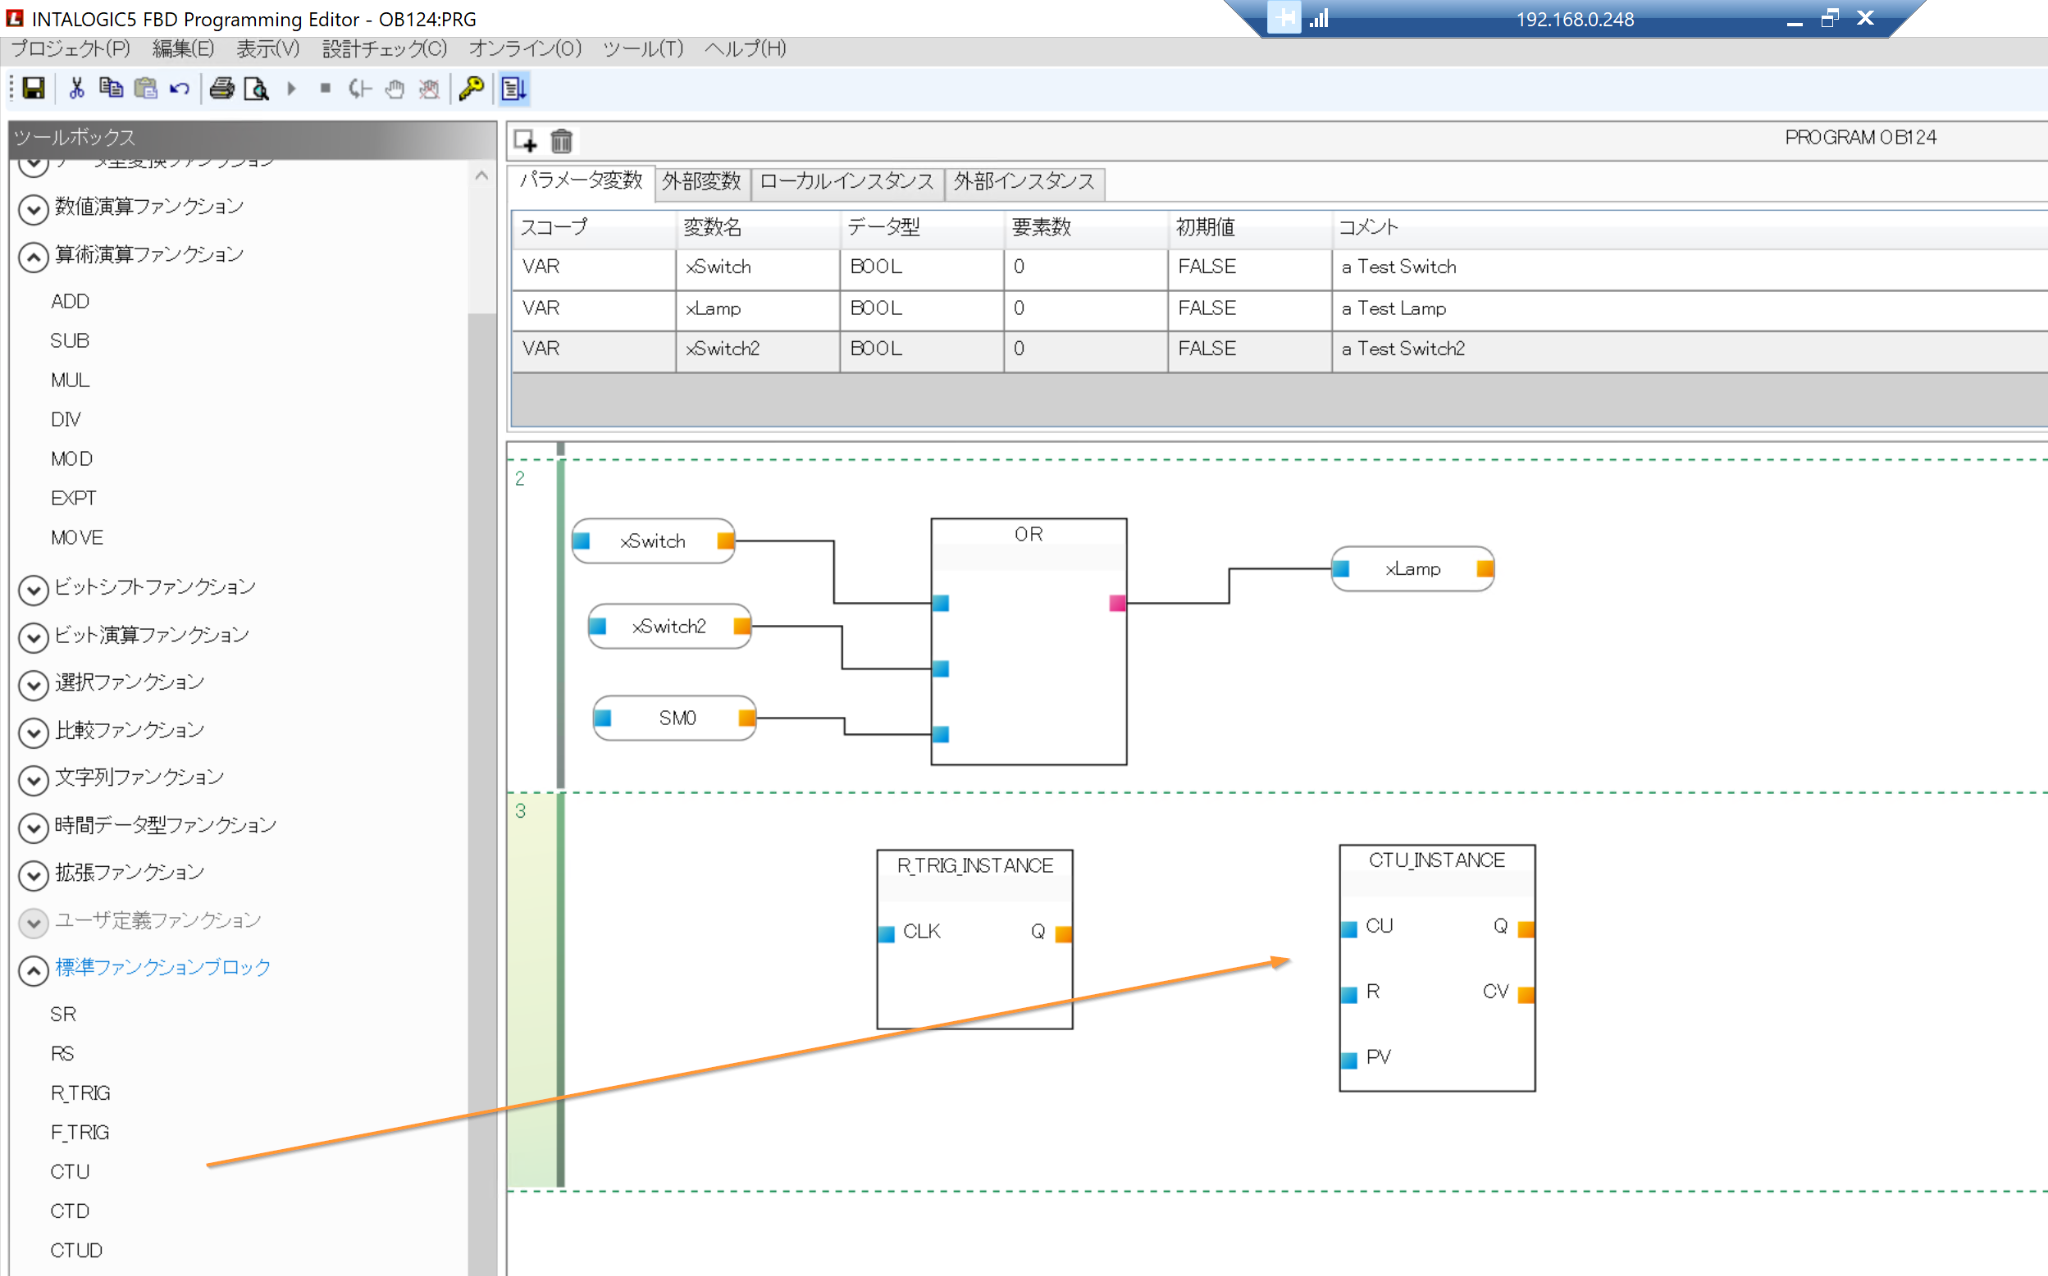Expand the 比較ファンクション group
This screenshot has width=2048, height=1276.
[33, 732]
